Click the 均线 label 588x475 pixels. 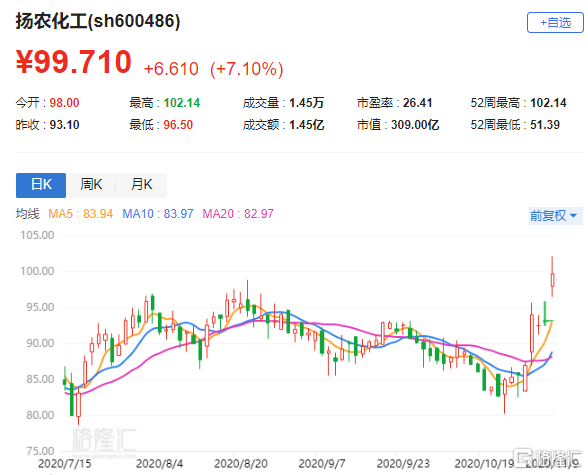pos(27,214)
